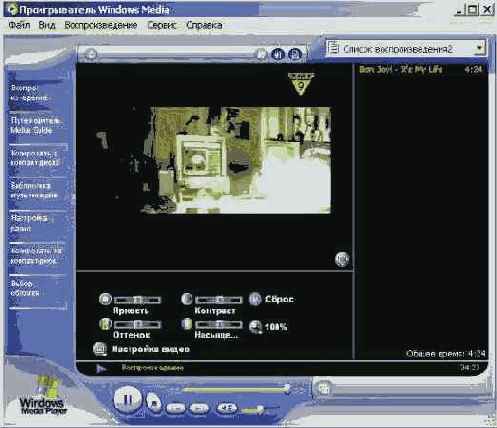This screenshot has width=497, height=428.
Task: Open the Выбор обложки skin chooser tab
Action: tap(25, 288)
